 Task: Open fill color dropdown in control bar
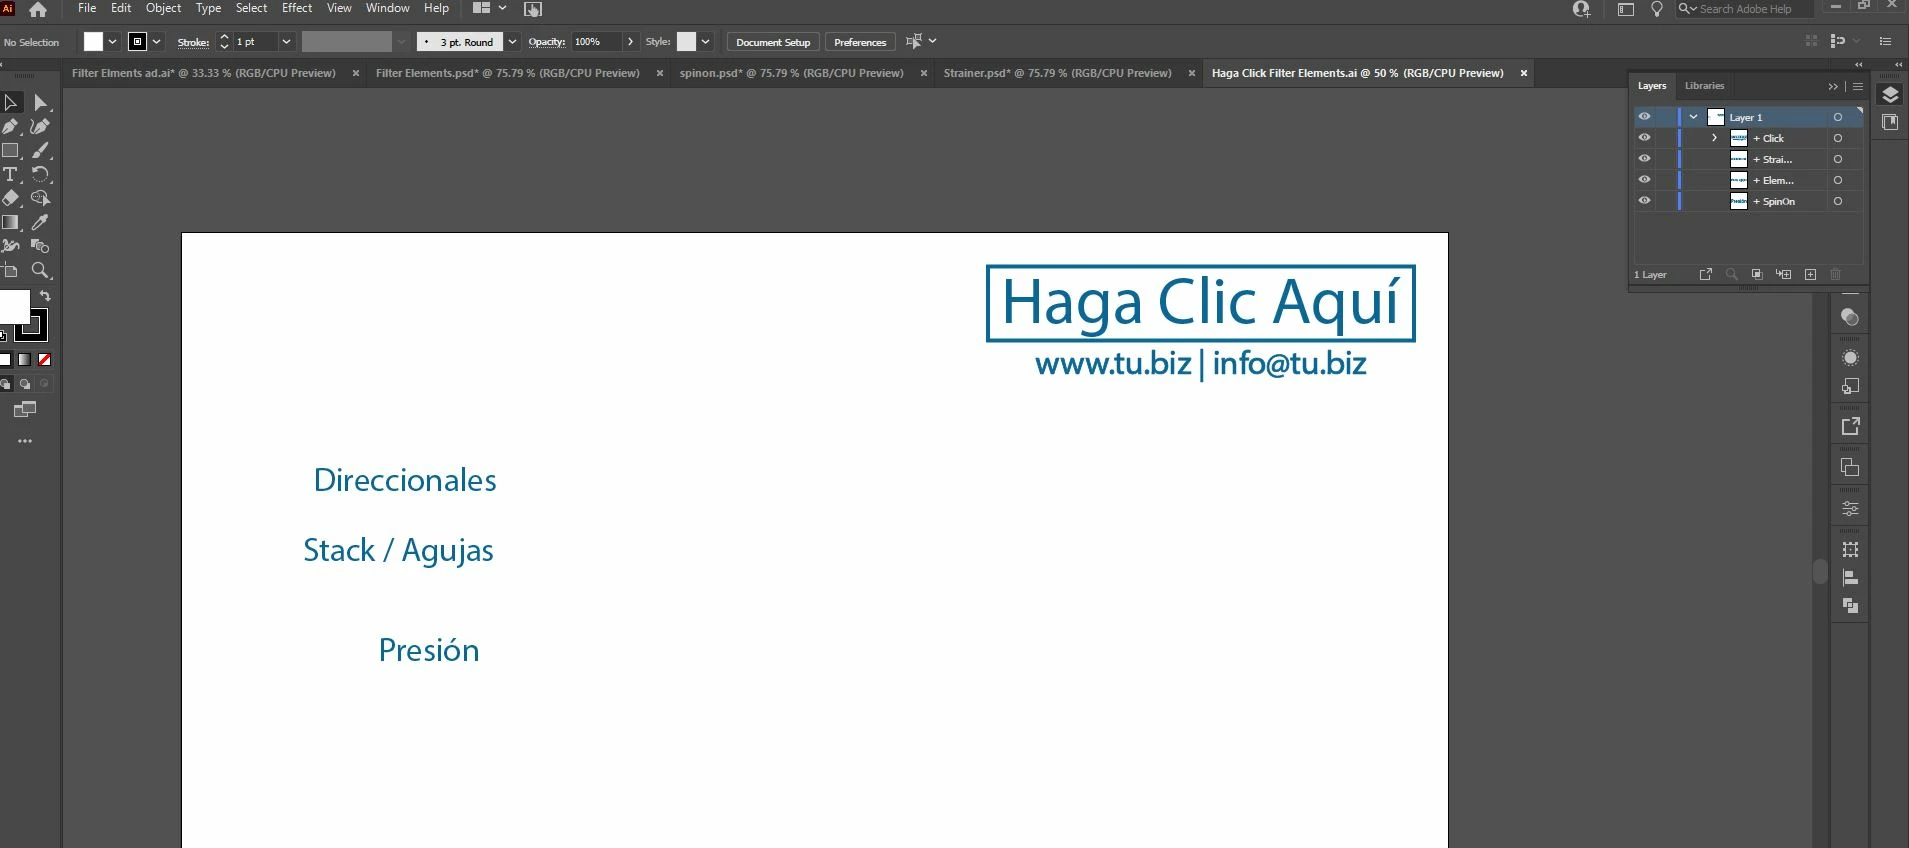(x=112, y=42)
